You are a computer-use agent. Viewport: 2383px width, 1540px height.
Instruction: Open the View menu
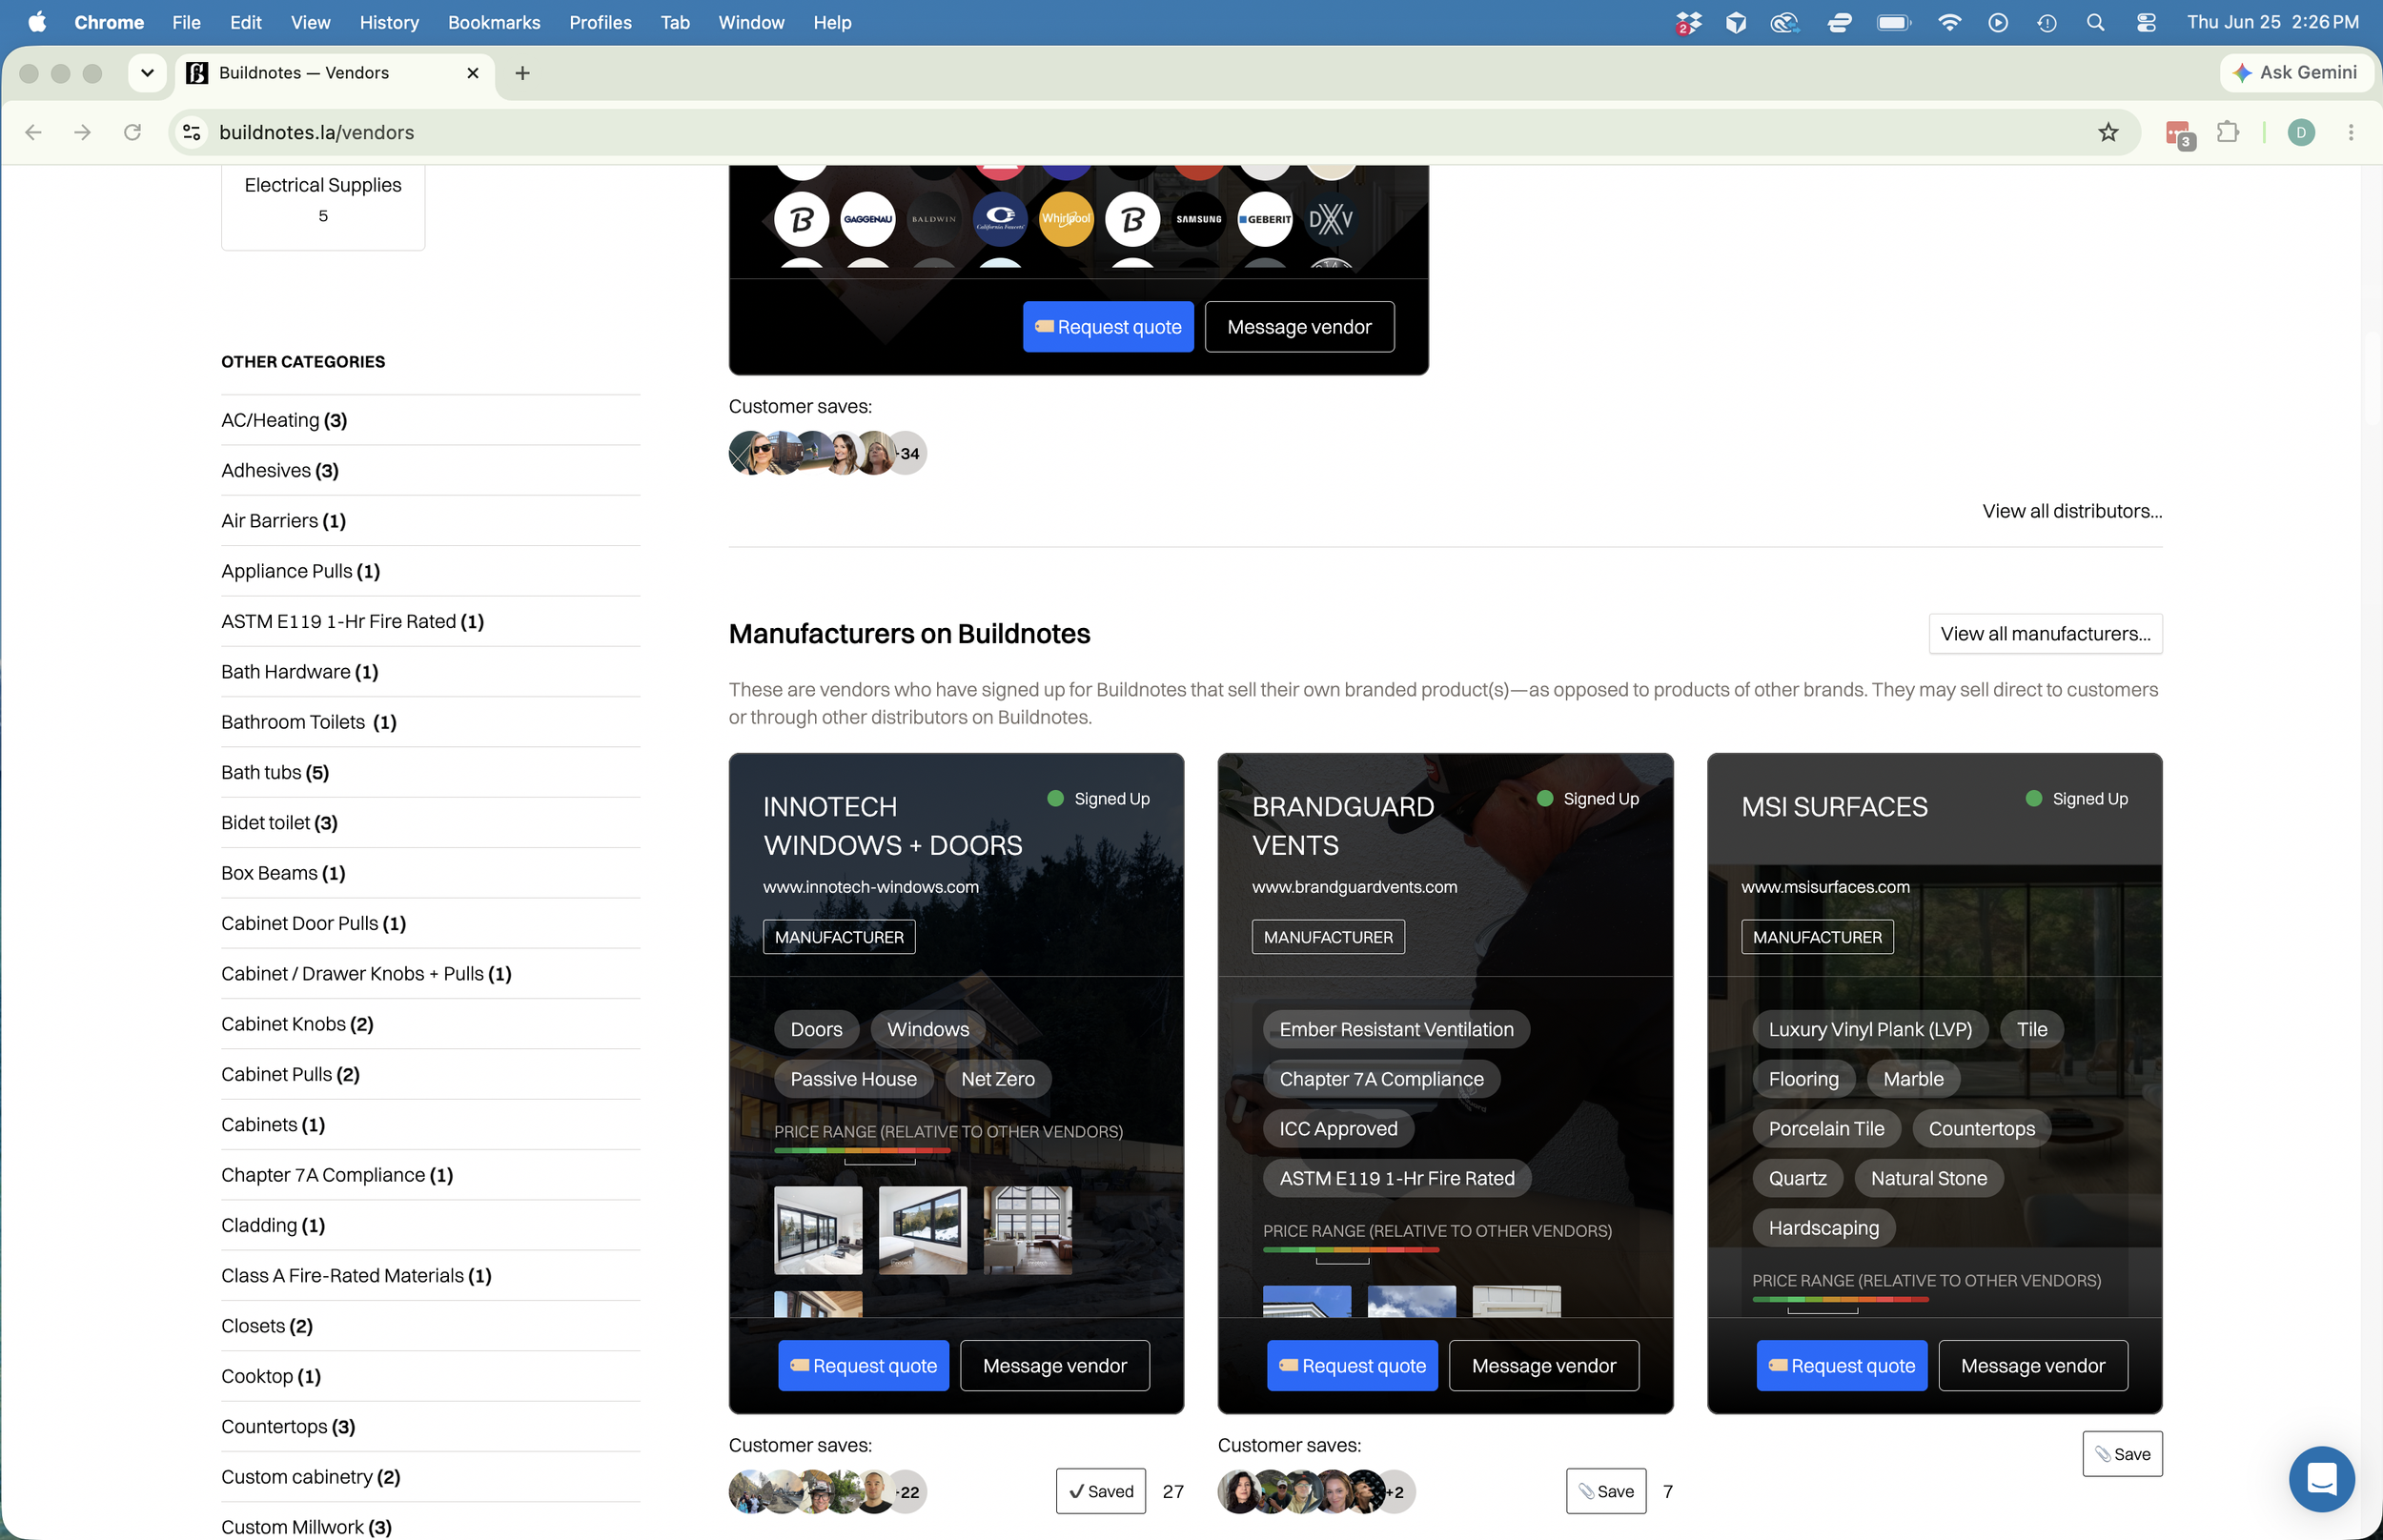pos(310,22)
